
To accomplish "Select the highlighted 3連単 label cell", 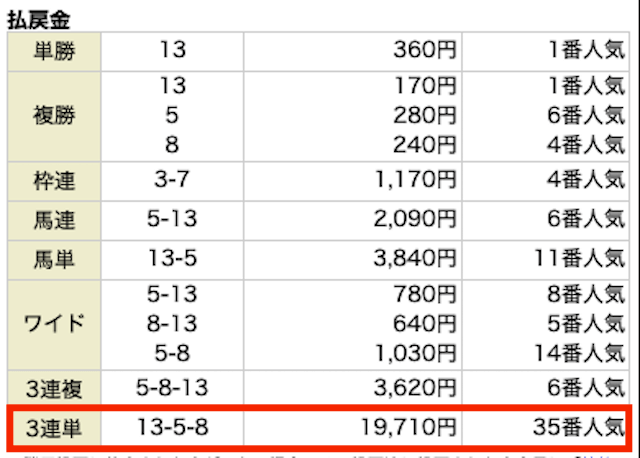I will click(54, 428).
